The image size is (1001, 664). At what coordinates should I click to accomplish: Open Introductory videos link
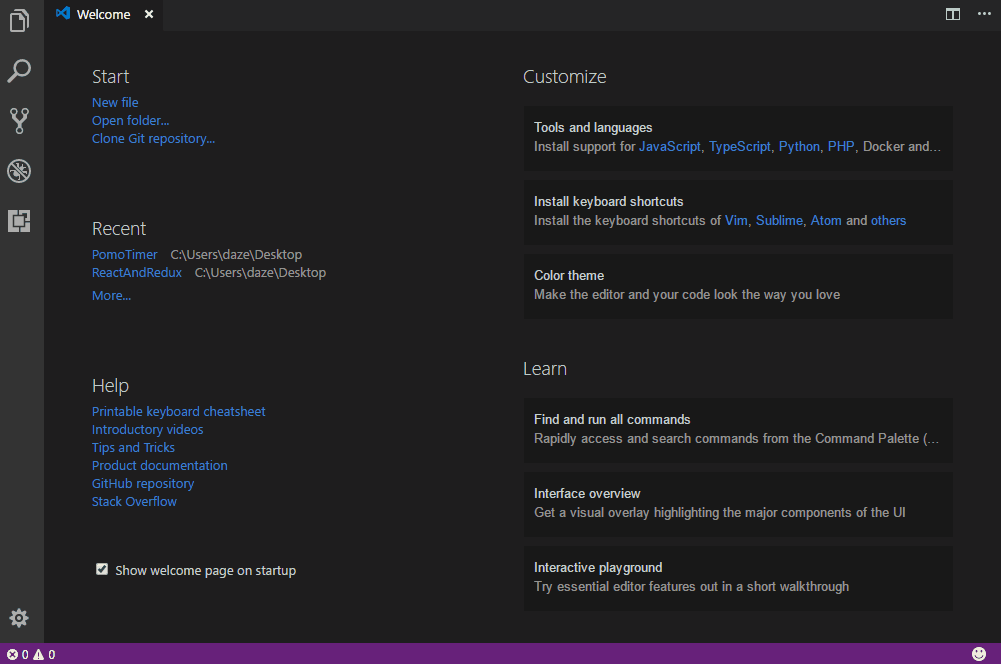[147, 430]
